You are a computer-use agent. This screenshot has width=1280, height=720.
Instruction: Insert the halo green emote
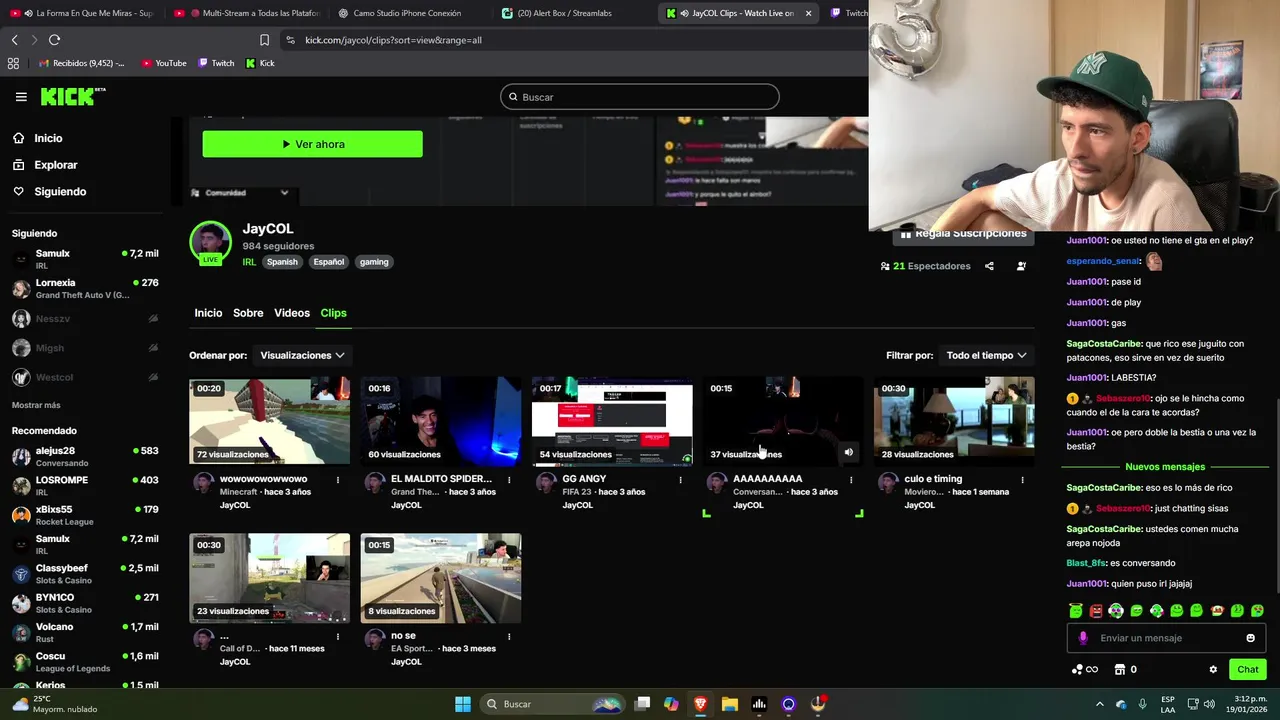point(1076,610)
